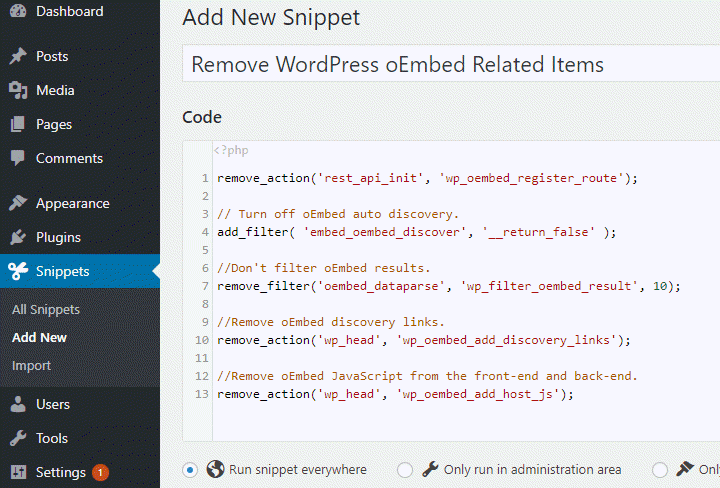Open the Appearance menu
This screenshot has height=488, width=720.
80,203
